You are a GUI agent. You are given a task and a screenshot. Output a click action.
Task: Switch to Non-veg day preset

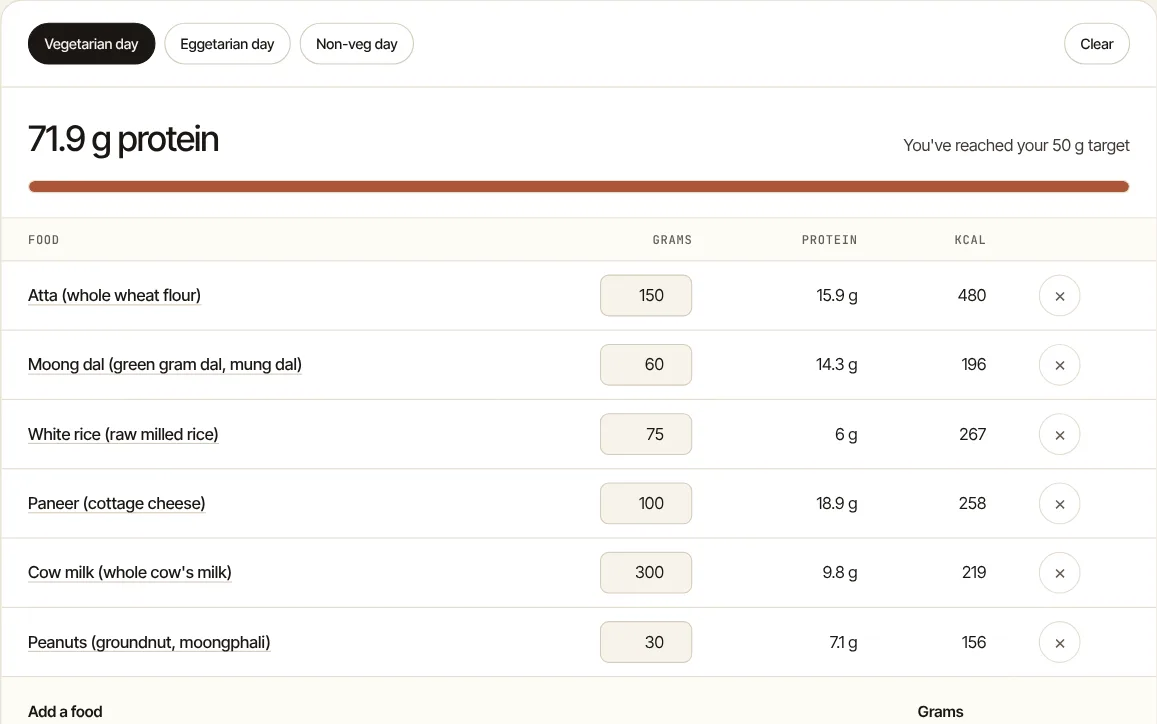coord(356,44)
